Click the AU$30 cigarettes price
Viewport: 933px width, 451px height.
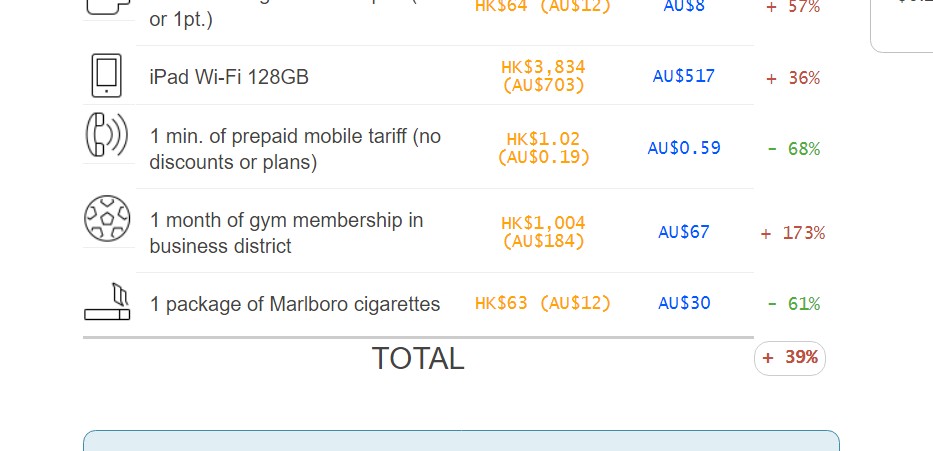(684, 303)
